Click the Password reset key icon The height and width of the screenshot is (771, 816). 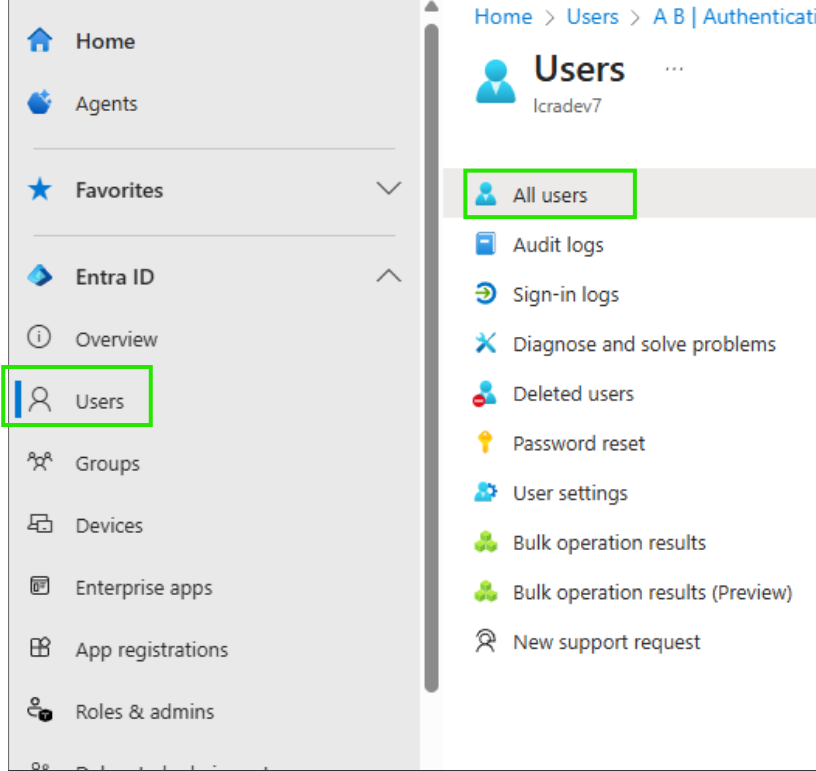tap(485, 442)
